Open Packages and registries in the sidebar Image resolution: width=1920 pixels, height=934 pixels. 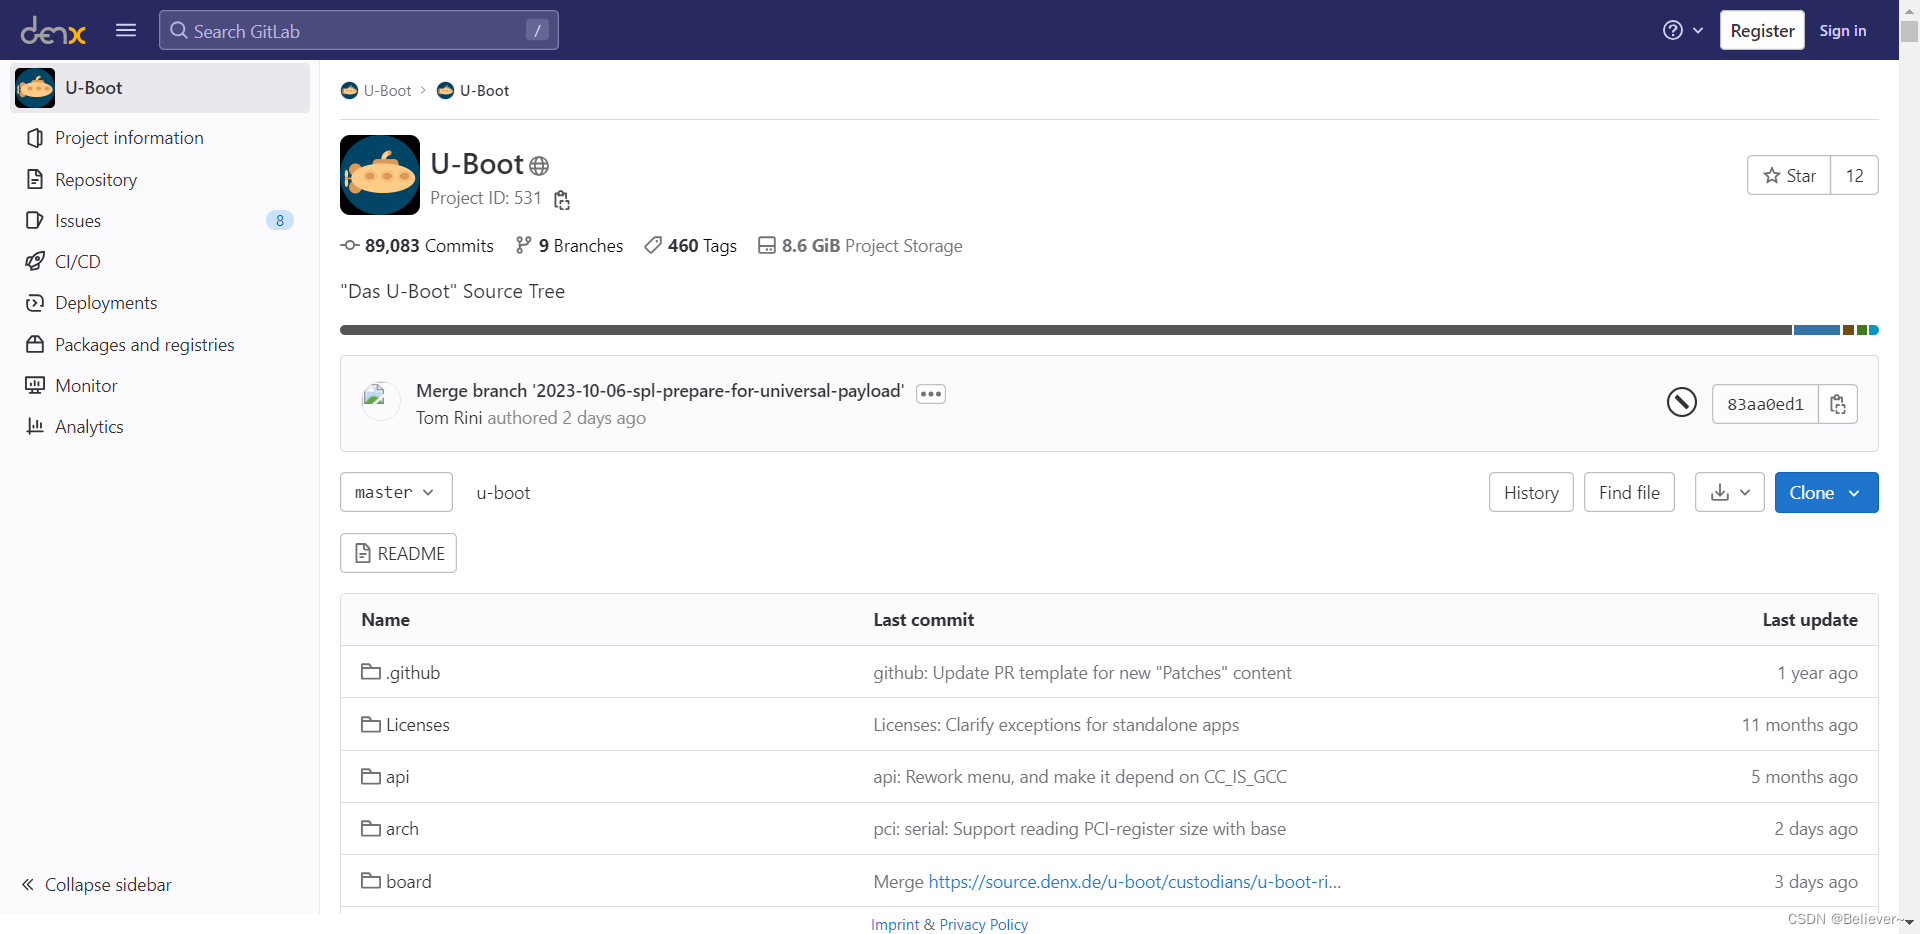(x=145, y=345)
